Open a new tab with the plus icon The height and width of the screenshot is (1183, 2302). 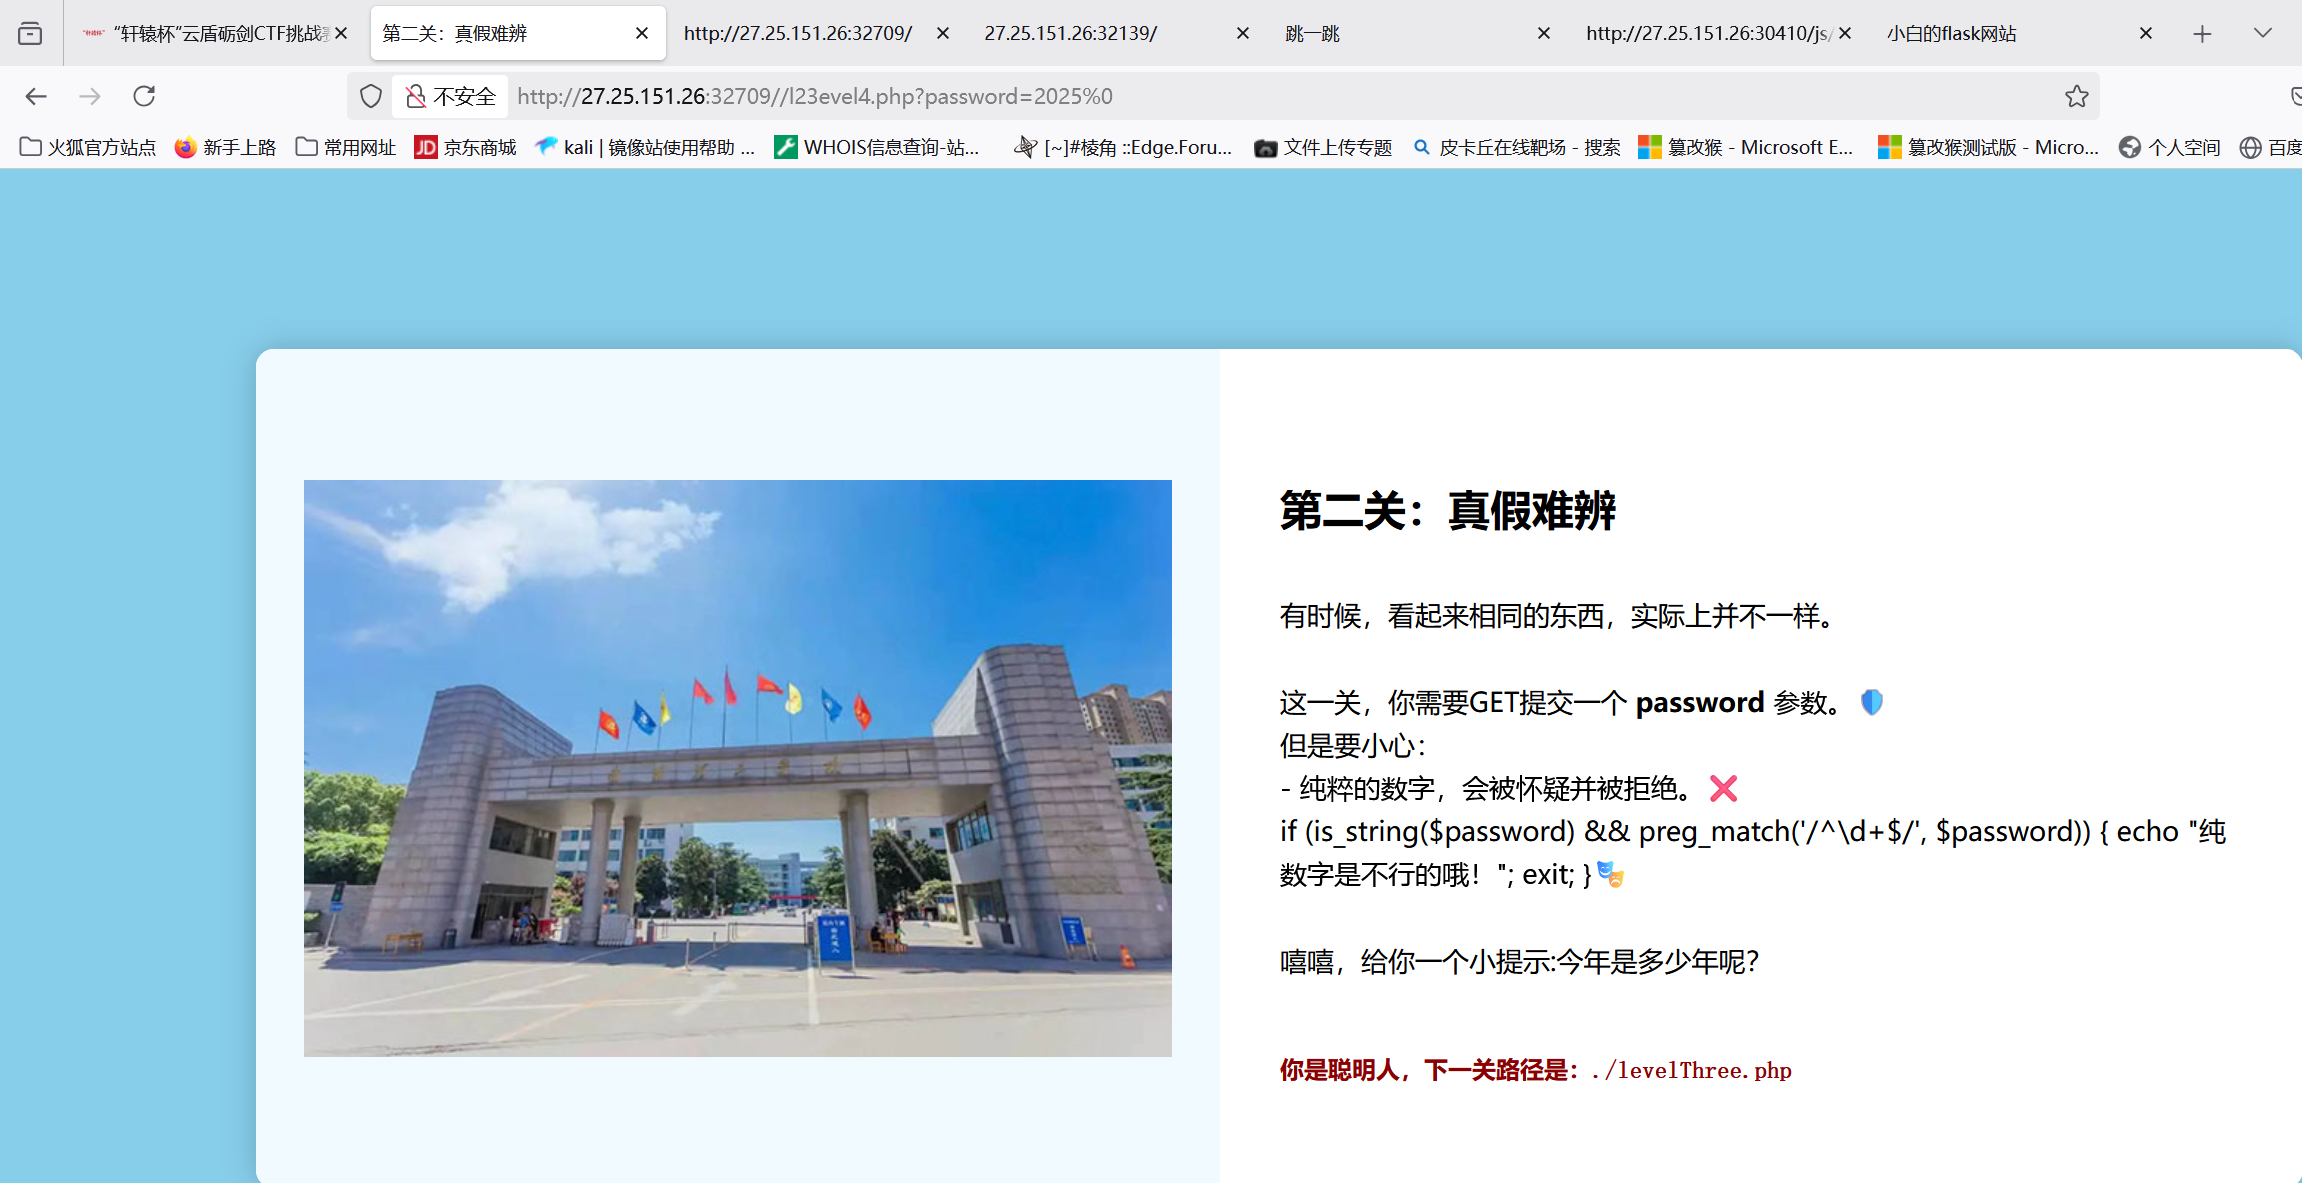2202,34
